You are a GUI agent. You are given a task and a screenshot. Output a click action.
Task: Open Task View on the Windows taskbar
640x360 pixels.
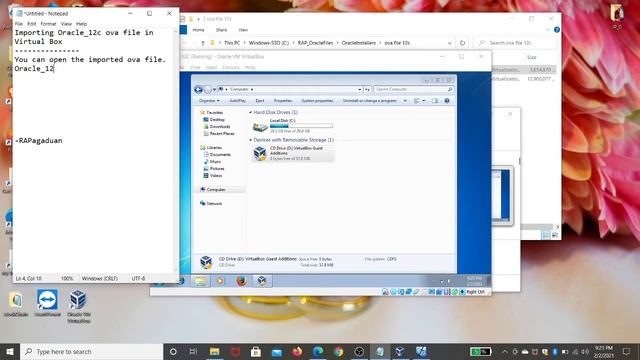[193, 351]
